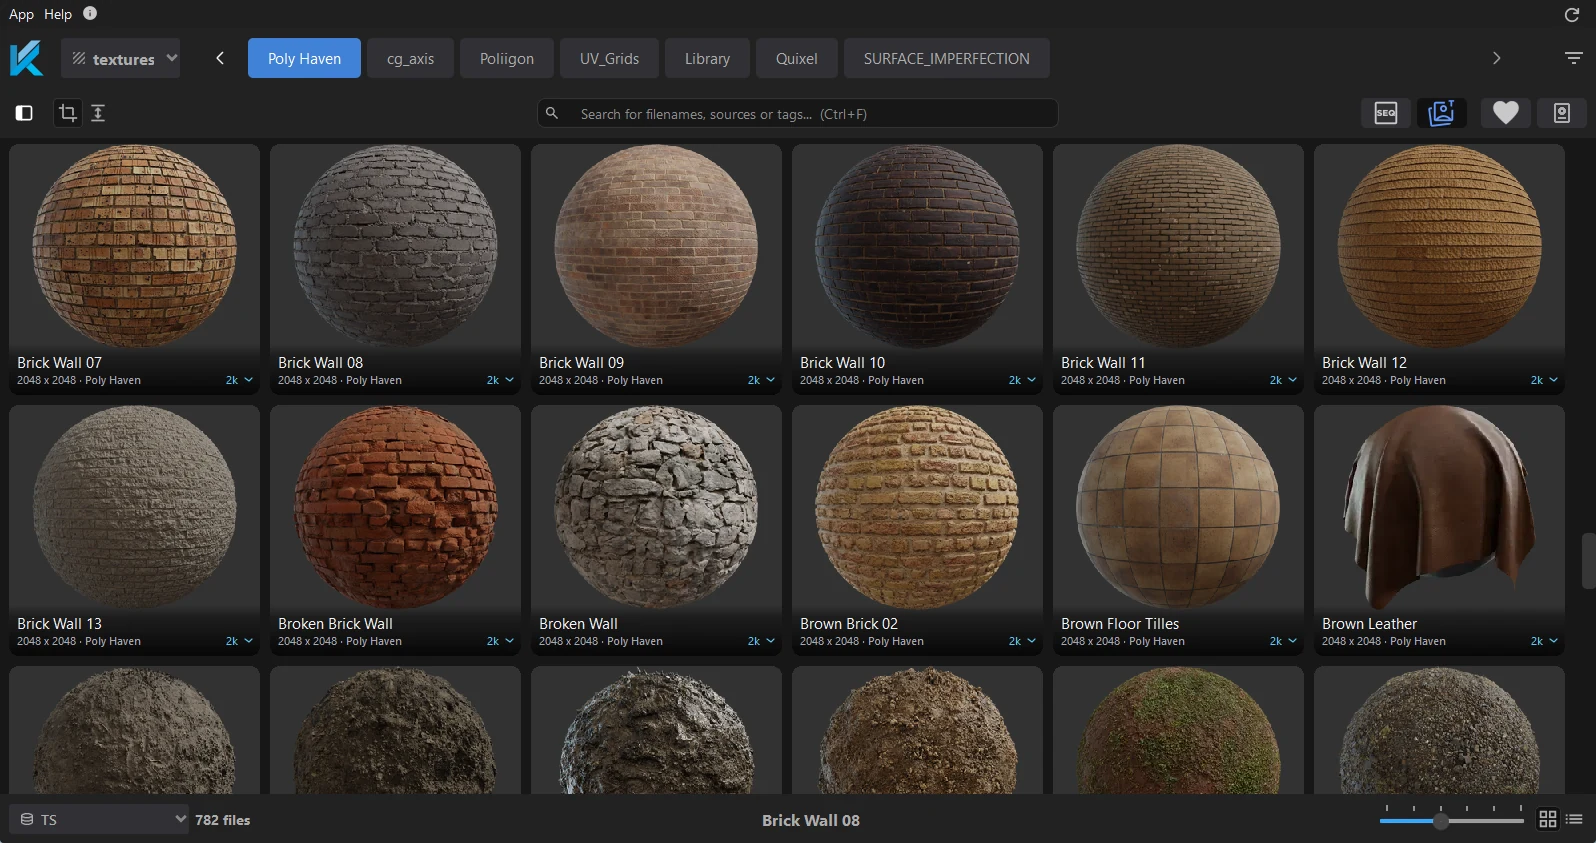The width and height of the screenshot is (1596, 843).
Task: Switch to grid view icon
Action: pyautogui.click(x=1548, y=819)
